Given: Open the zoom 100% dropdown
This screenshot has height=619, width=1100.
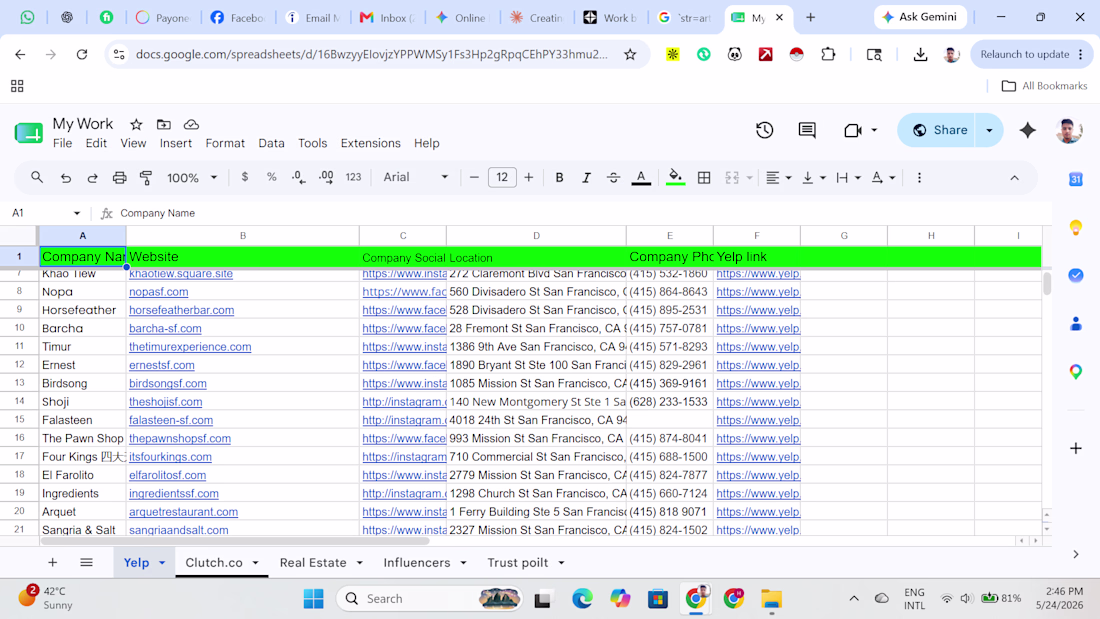Looking at the screenshot, I should coord(192,178).
